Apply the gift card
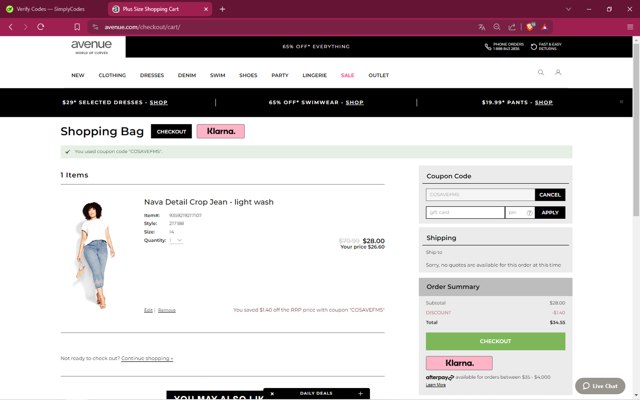The height and width of the screenshot is (400, 640). point(550,213)
